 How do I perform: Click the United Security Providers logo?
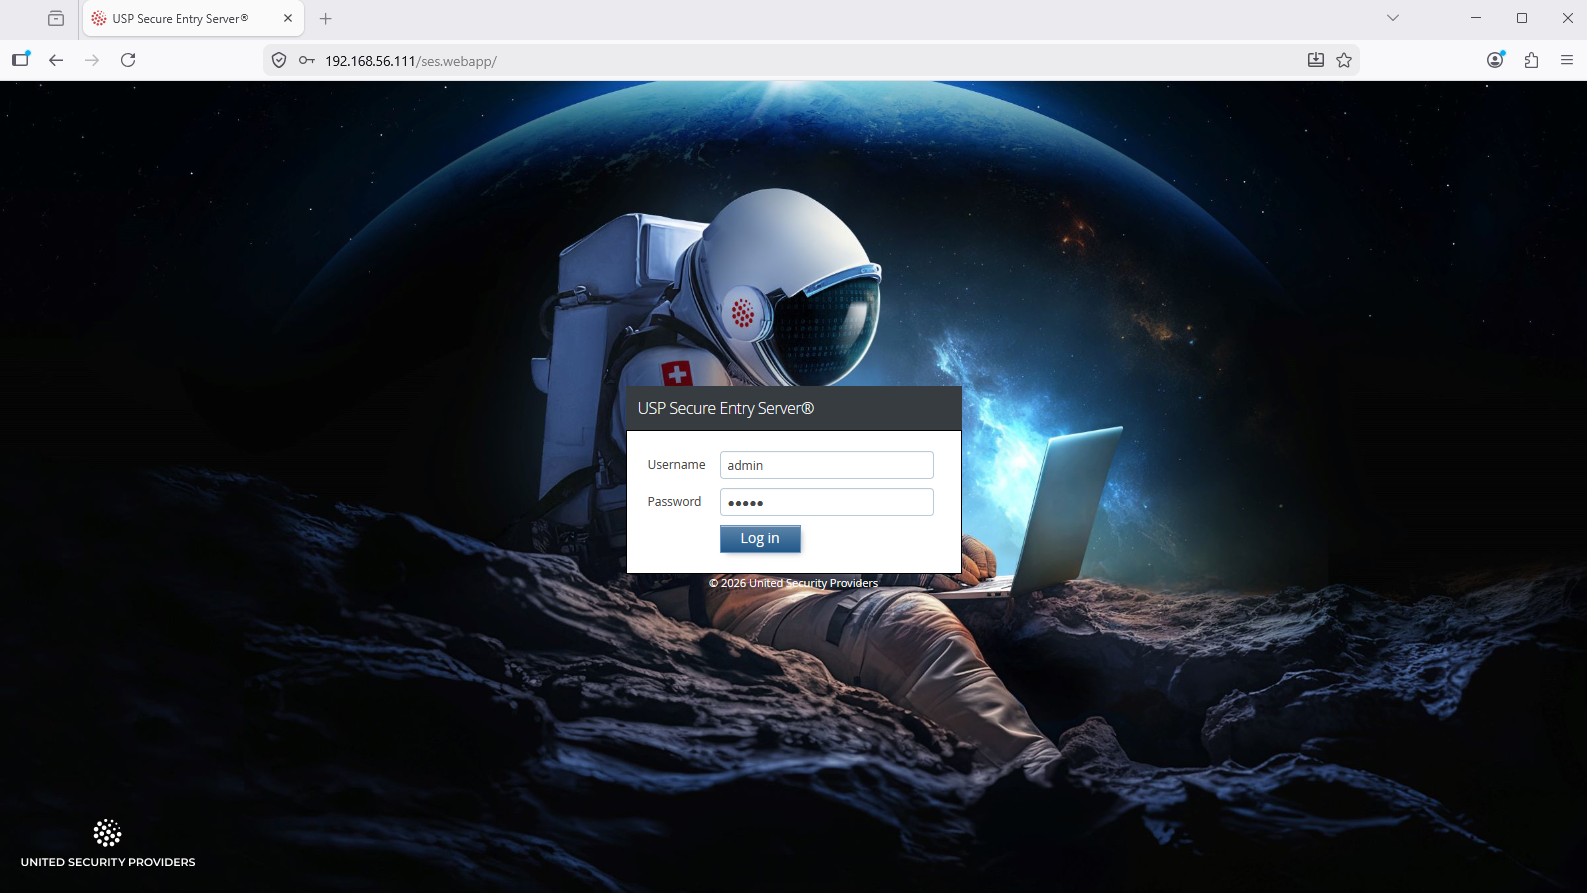coord(108,843)
